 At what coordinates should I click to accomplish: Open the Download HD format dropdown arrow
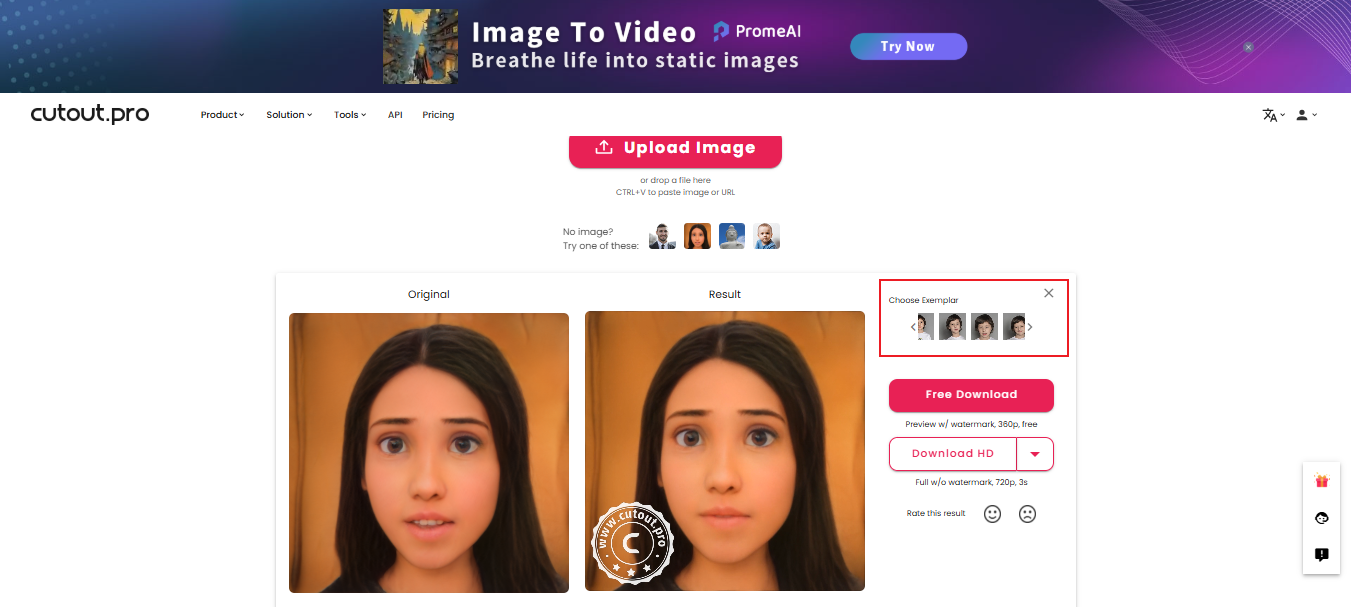[x=1035, y=453]
